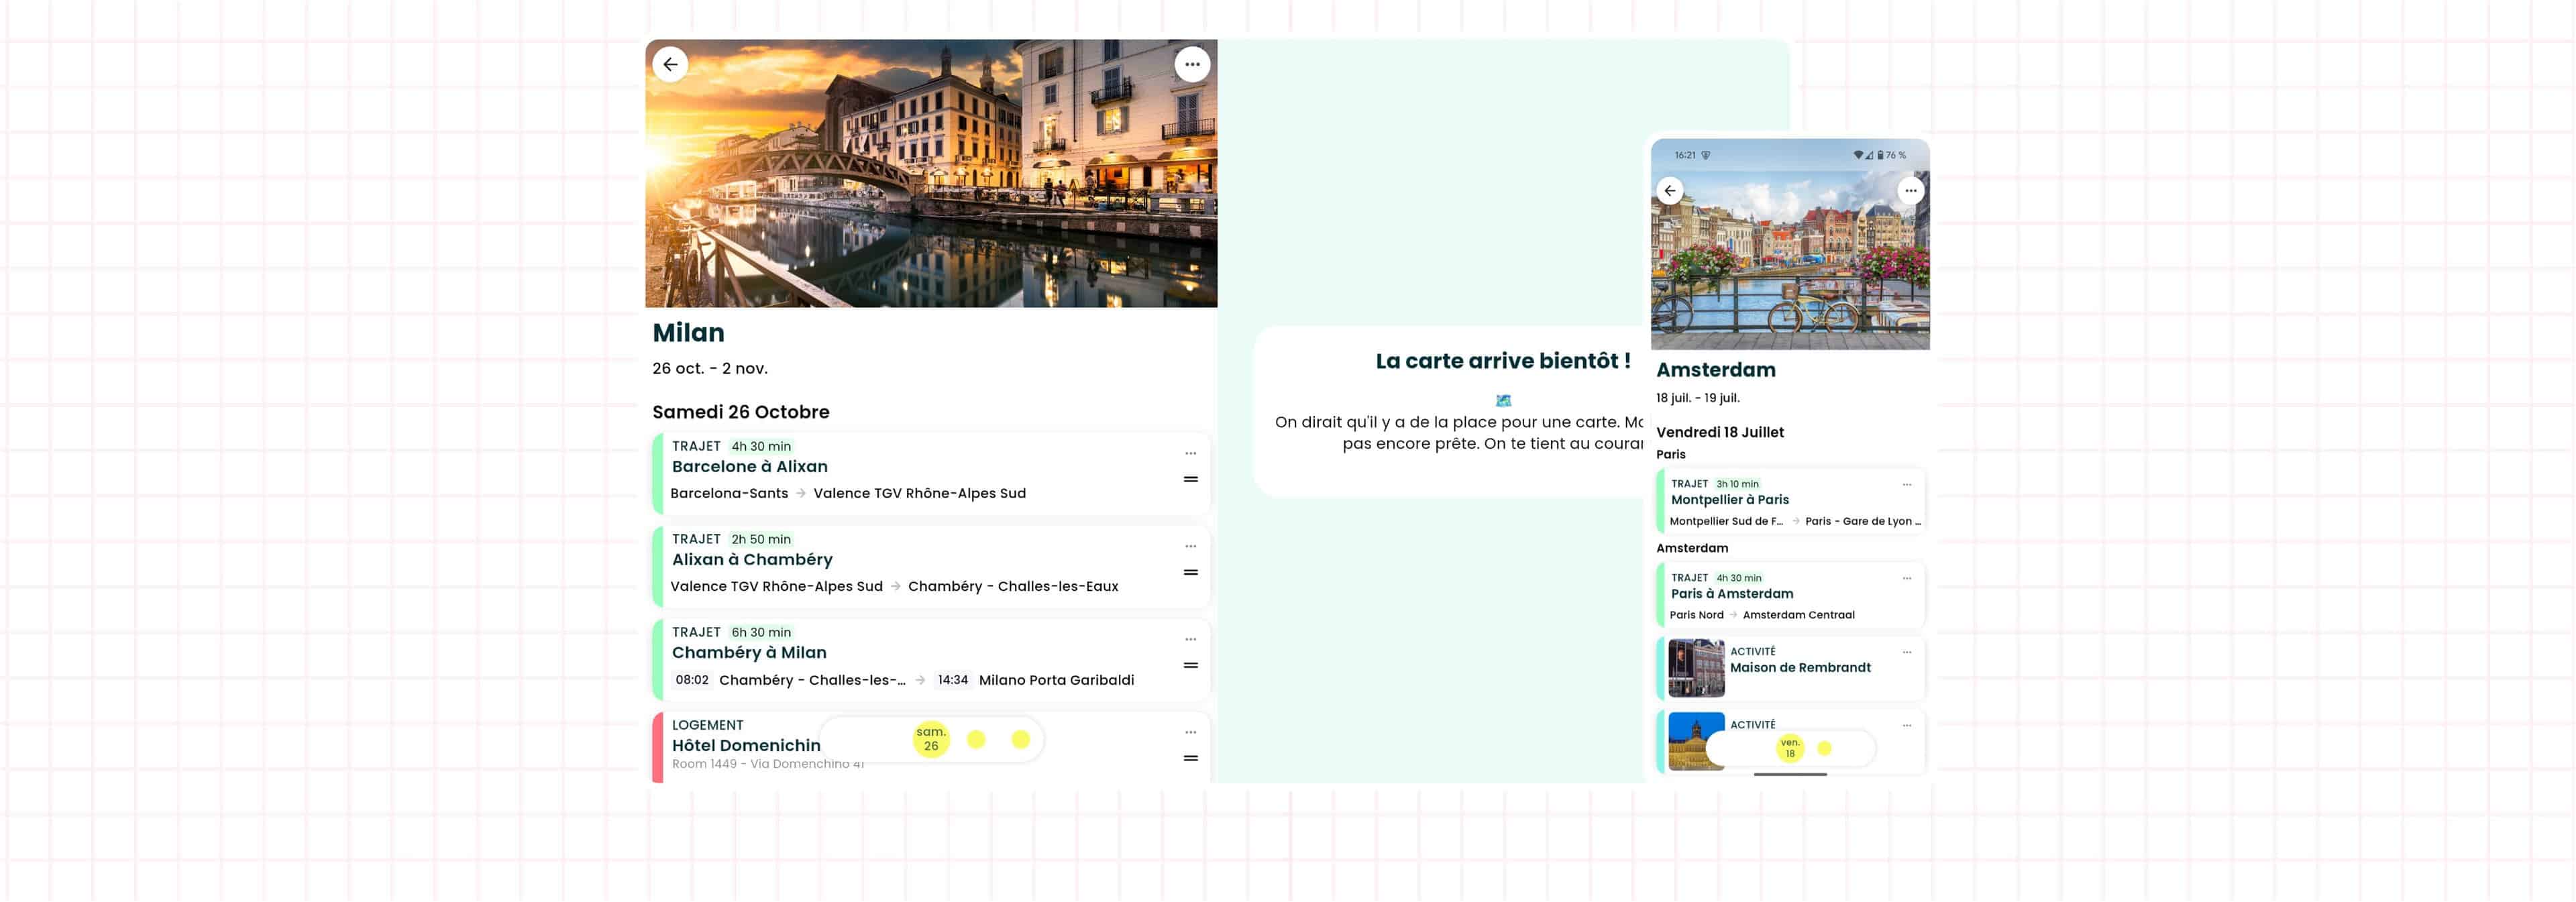The width and height of the screenshot is (2576, 902).
Task: Open Amsterdam trip three-dots menu
Action: pyautogui.click(x=1910, y=191)
